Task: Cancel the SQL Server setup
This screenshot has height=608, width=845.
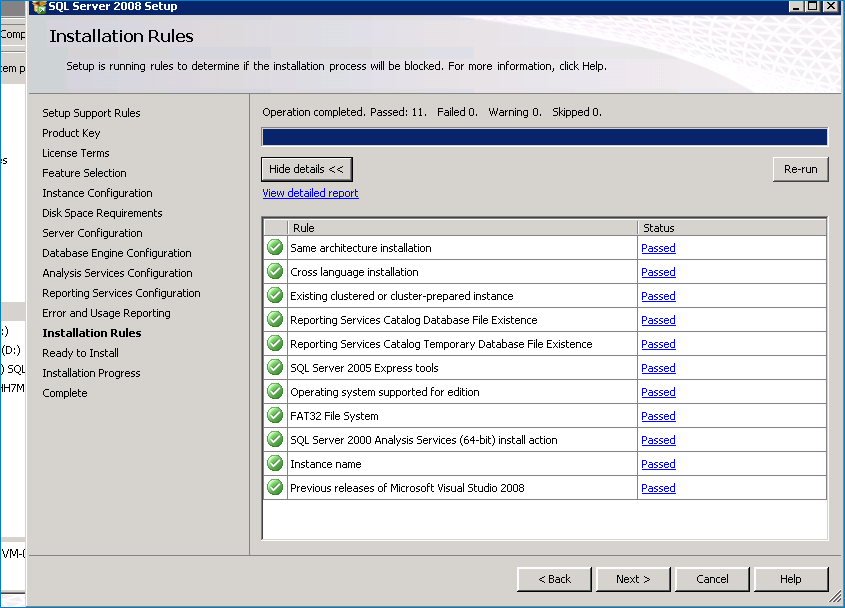Action: [712, 579]
